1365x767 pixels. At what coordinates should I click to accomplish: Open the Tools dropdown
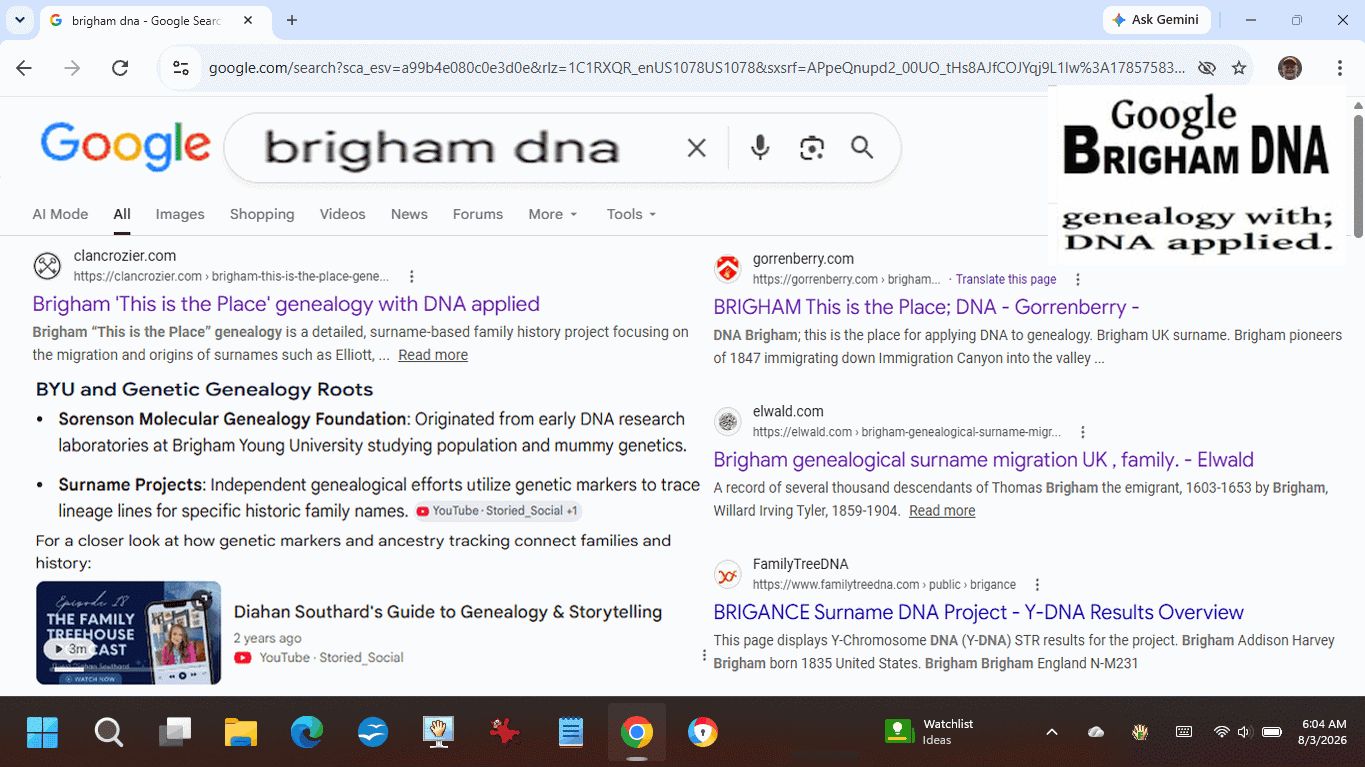coord(631,214)
